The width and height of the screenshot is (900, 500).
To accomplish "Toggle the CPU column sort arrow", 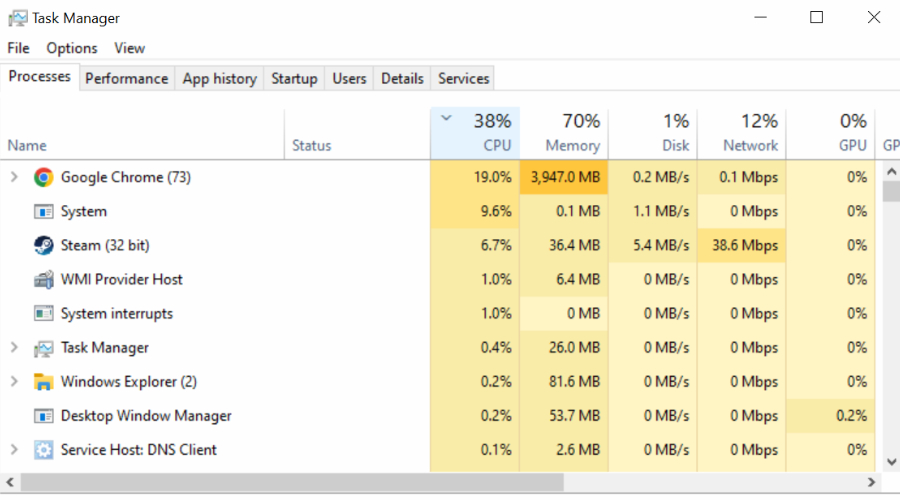I will pyautogui.click(x=446, y=119).
